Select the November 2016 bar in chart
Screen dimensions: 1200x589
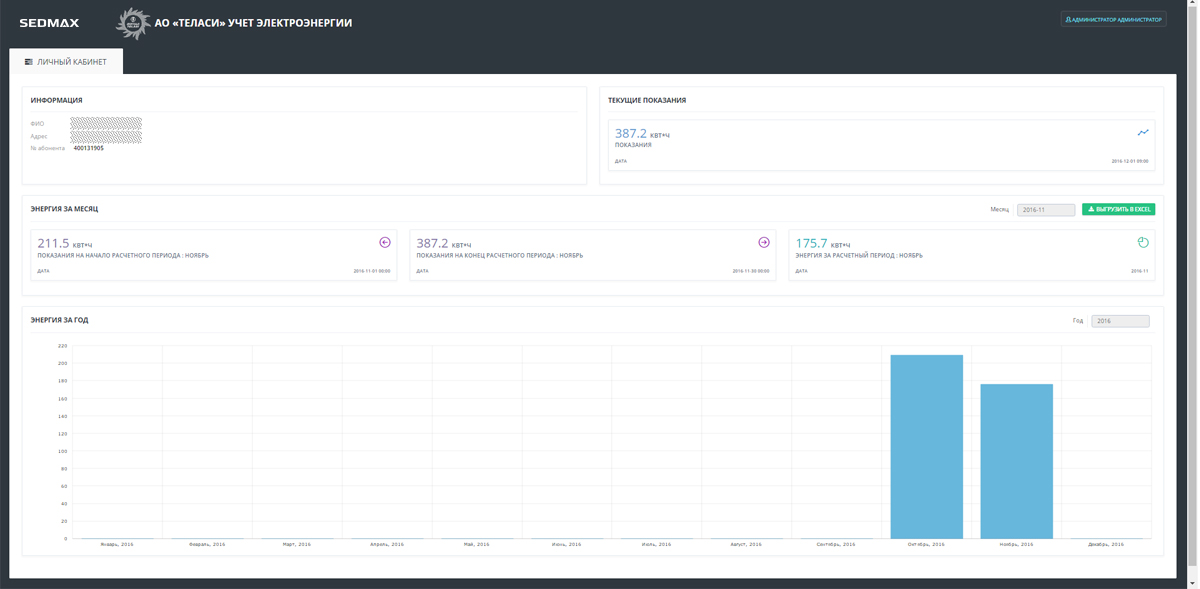coord(1016,461)
